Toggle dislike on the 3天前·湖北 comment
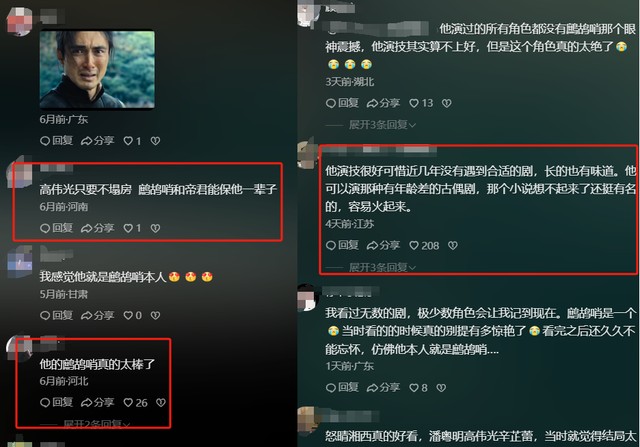Screen dimensions: 640x447 tap(447, 103)
